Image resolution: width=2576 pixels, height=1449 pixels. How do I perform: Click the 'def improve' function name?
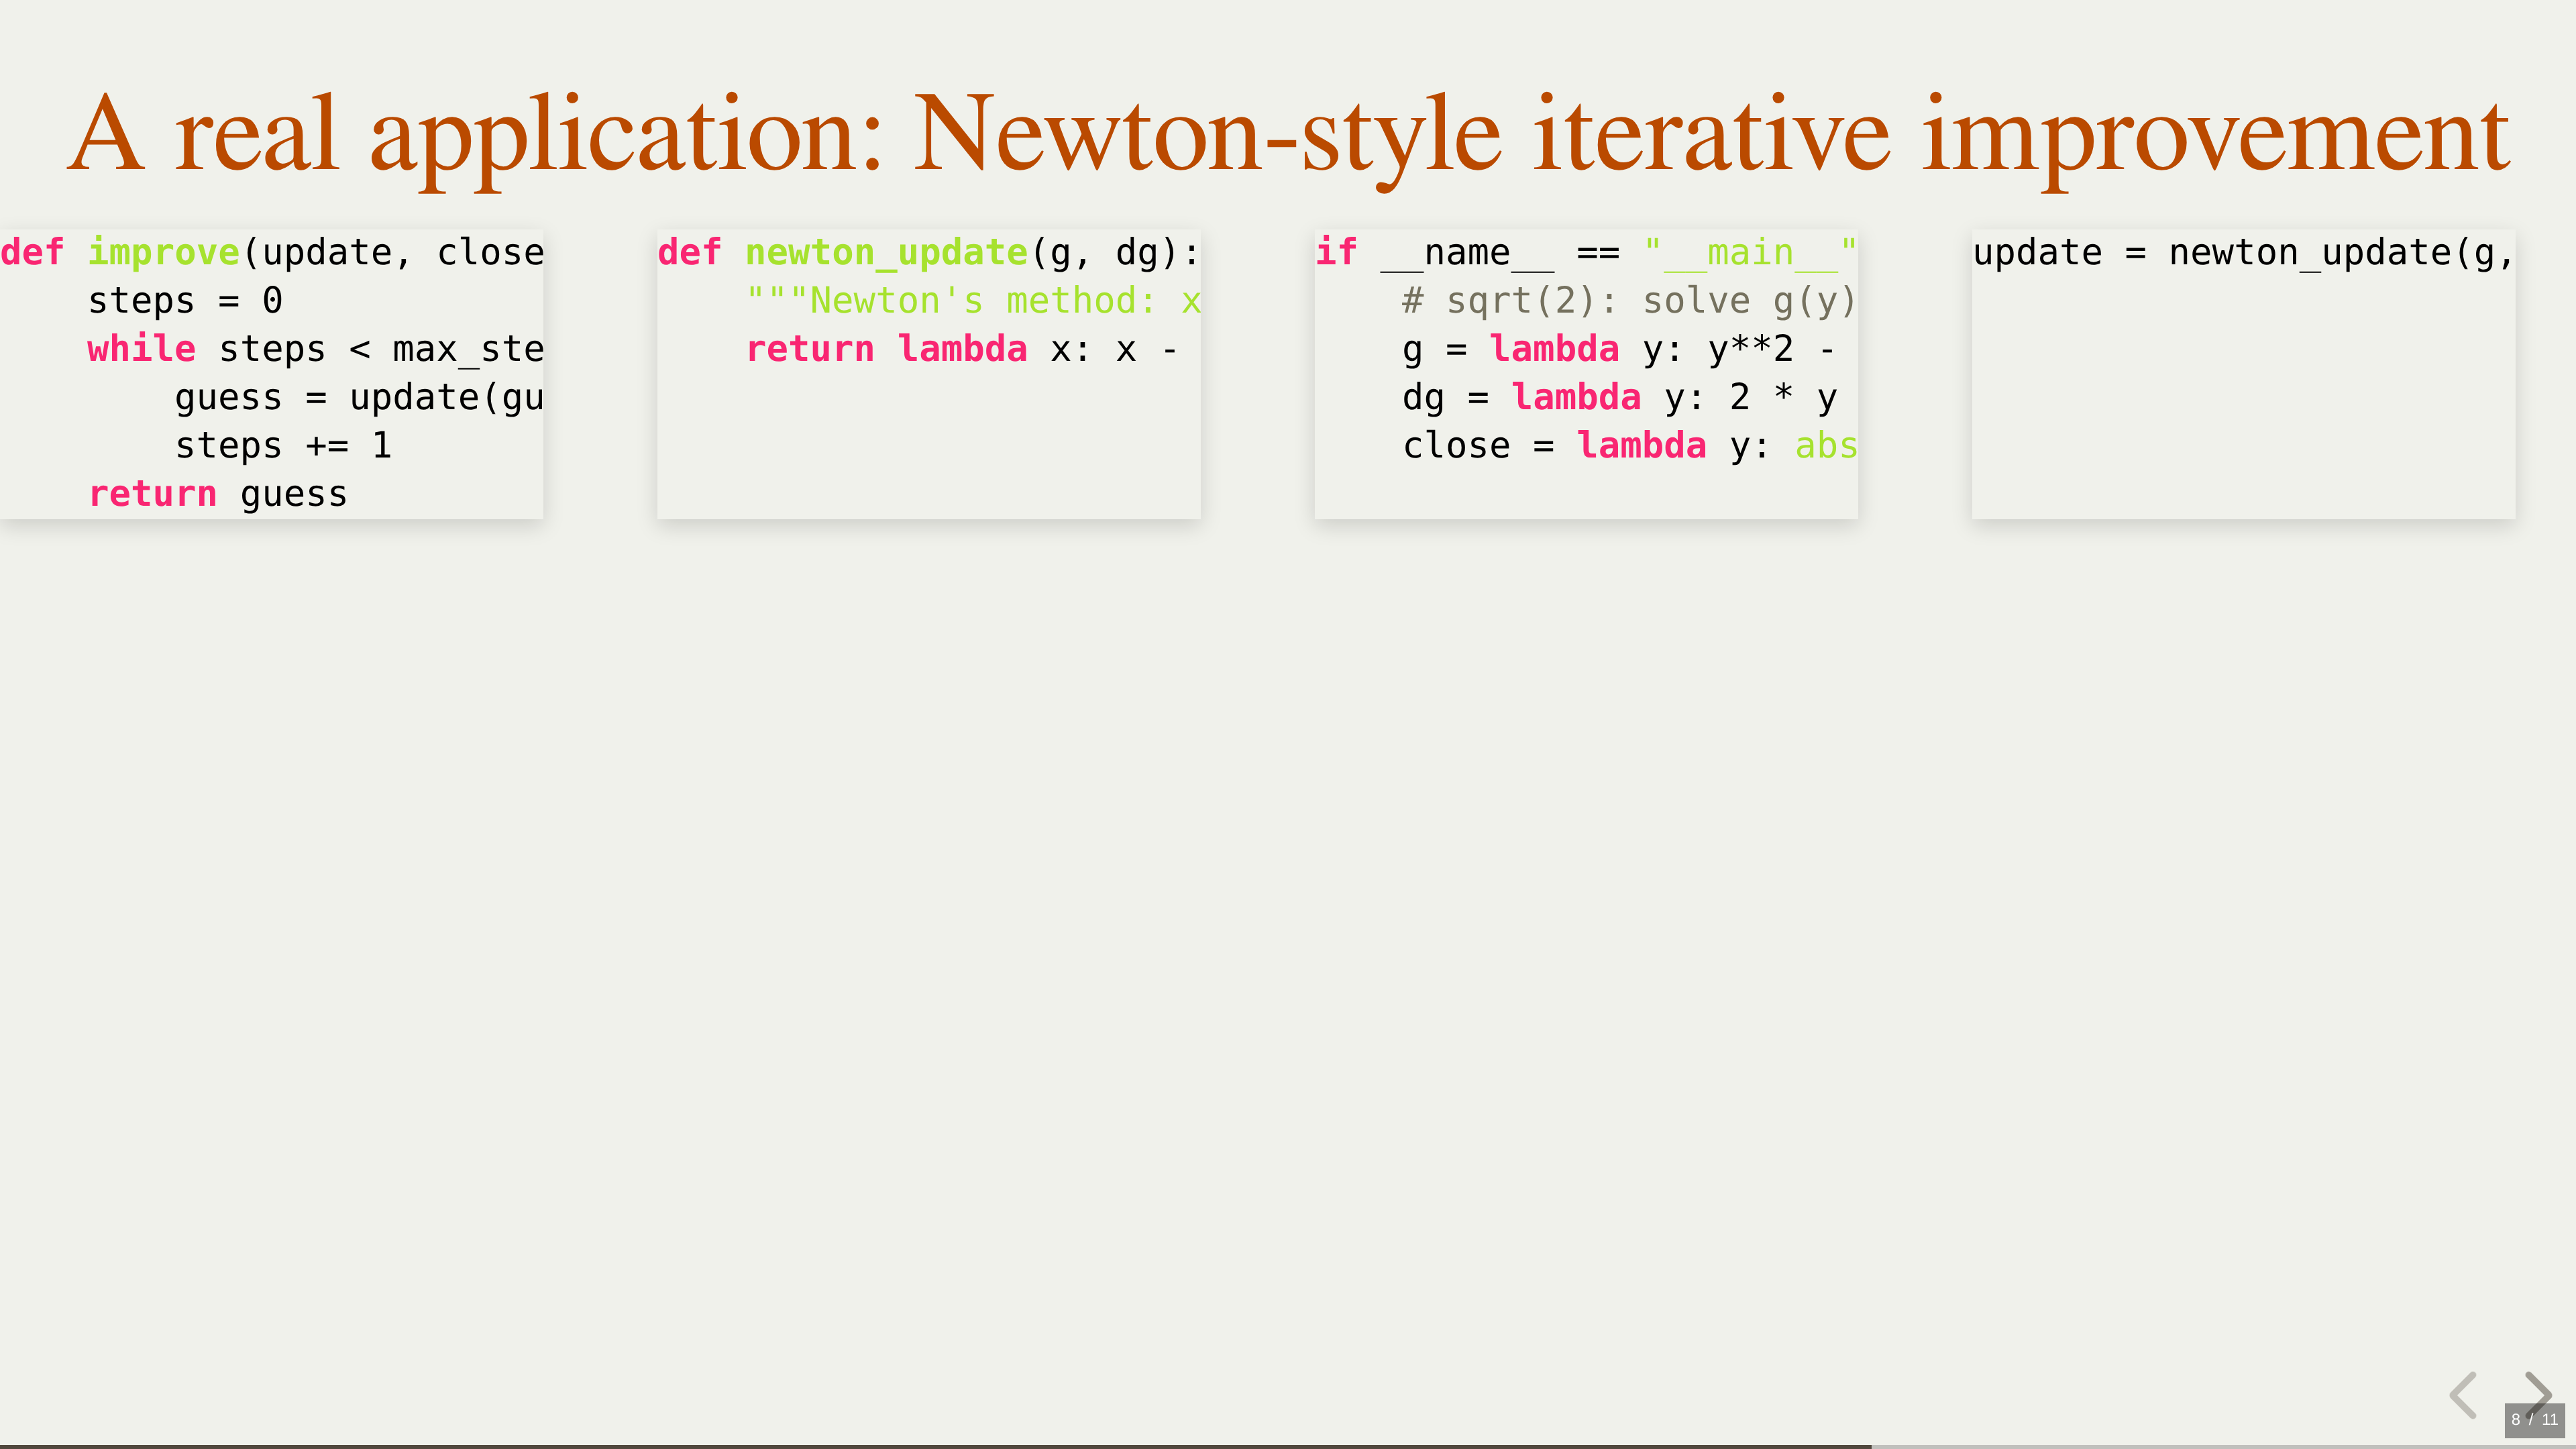click(x=164, y=253)
